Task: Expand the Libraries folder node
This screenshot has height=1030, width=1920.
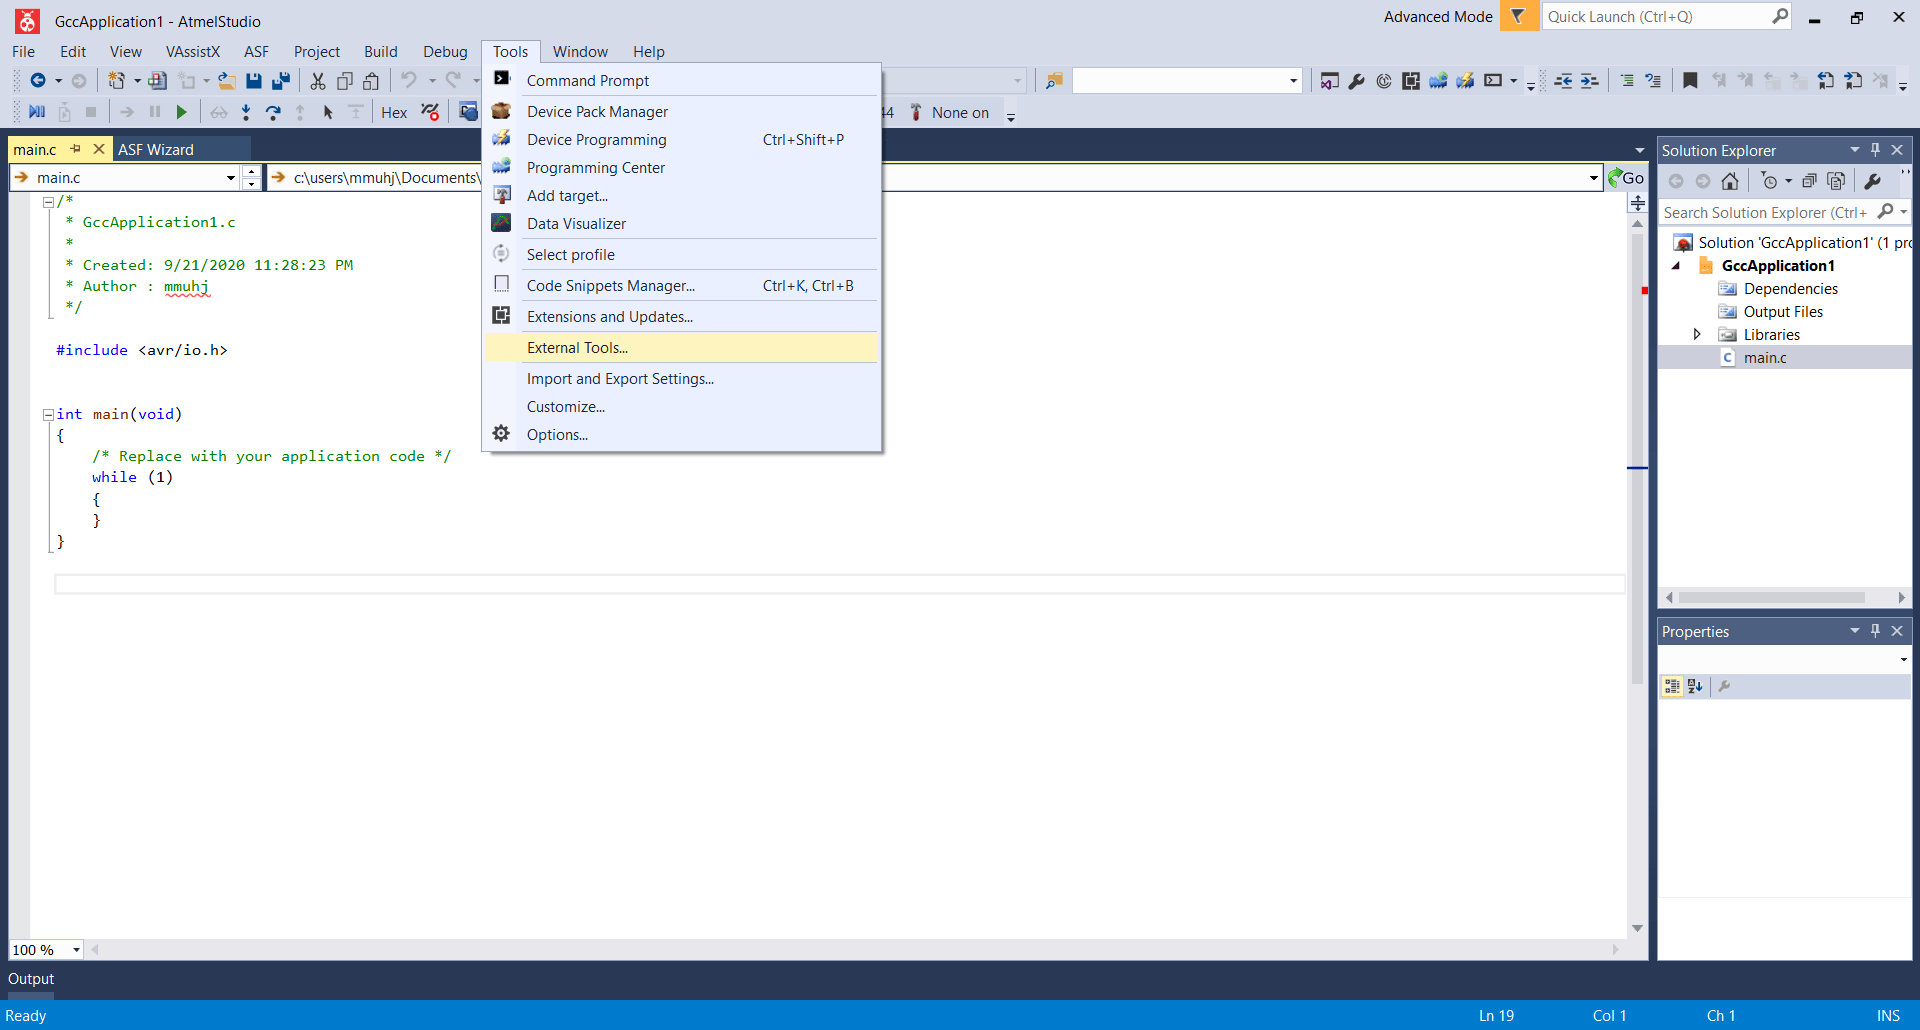Action: point(1697,334)
